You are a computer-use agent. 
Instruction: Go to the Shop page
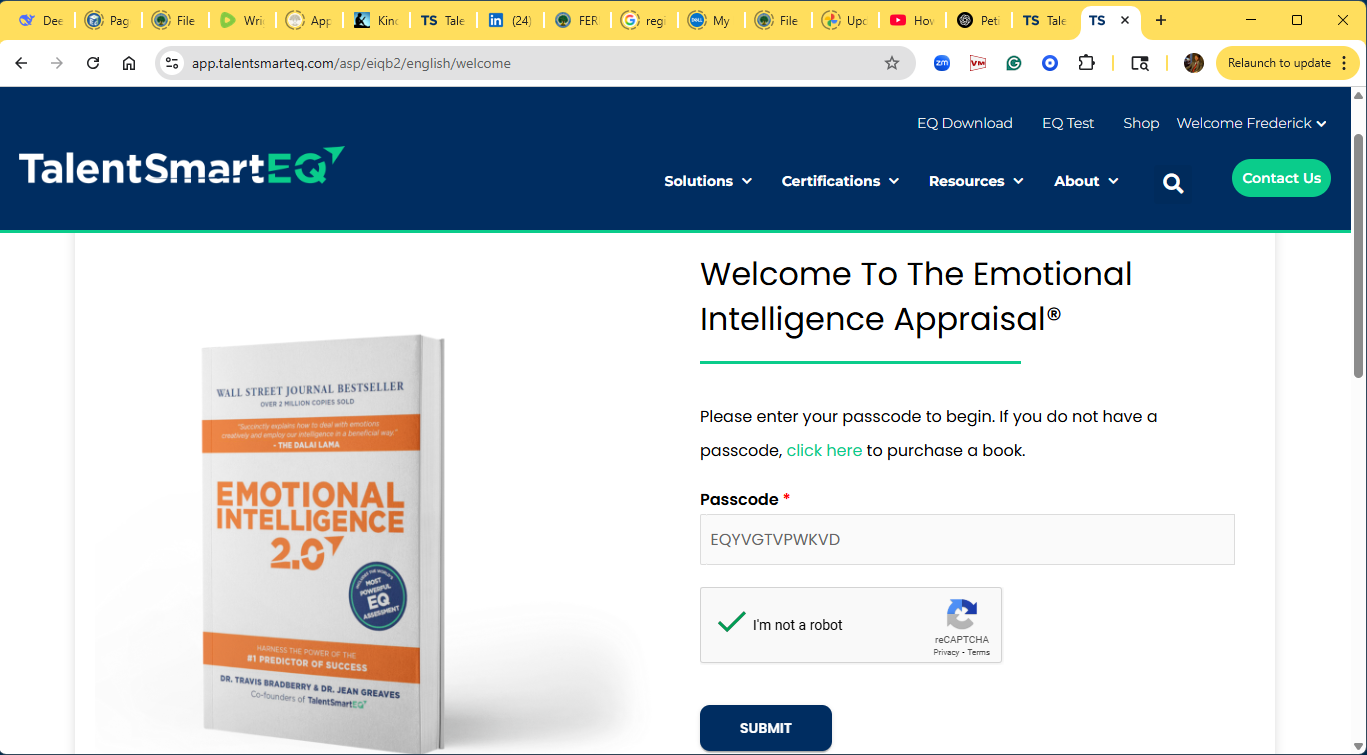[x=1141, y=123]
